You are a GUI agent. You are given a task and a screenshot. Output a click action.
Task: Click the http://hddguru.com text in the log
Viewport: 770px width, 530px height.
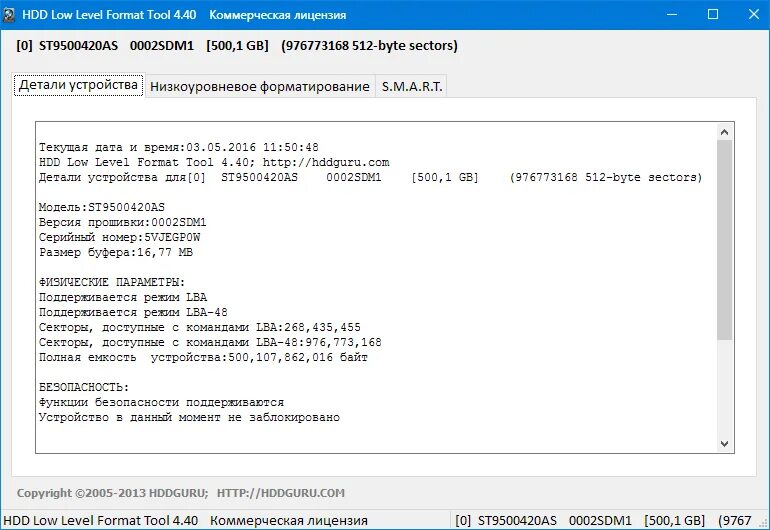click(326, 162)
